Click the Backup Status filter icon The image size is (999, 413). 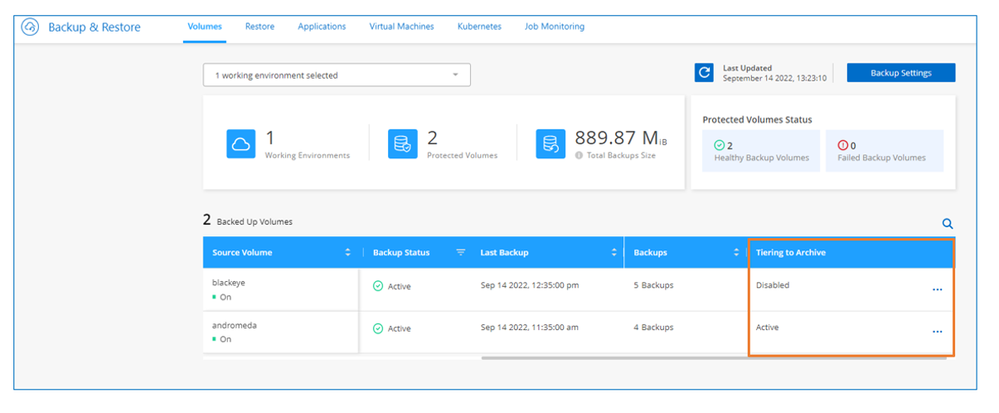461,253
